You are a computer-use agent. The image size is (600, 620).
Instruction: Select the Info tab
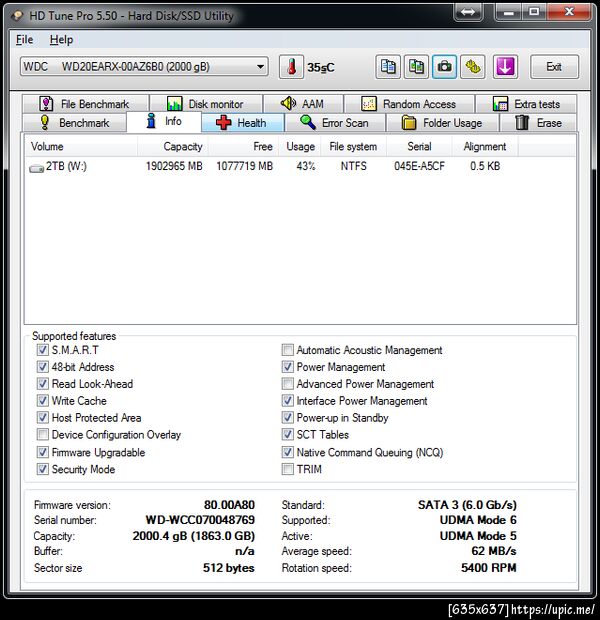point(164,121)
